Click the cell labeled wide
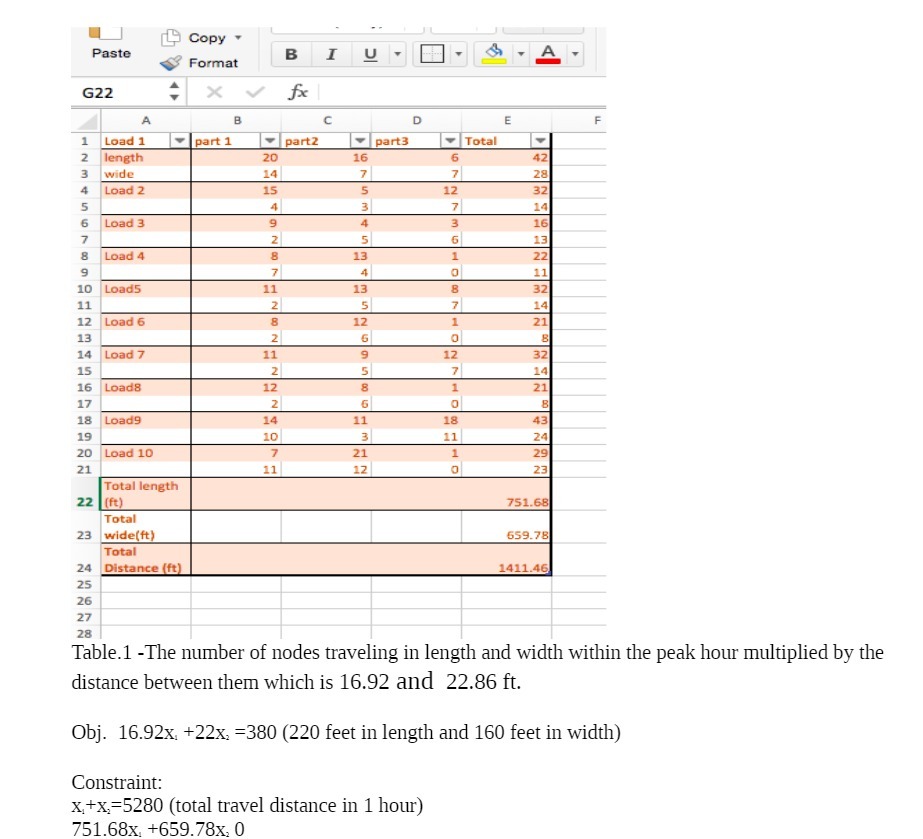 [146, 174]
